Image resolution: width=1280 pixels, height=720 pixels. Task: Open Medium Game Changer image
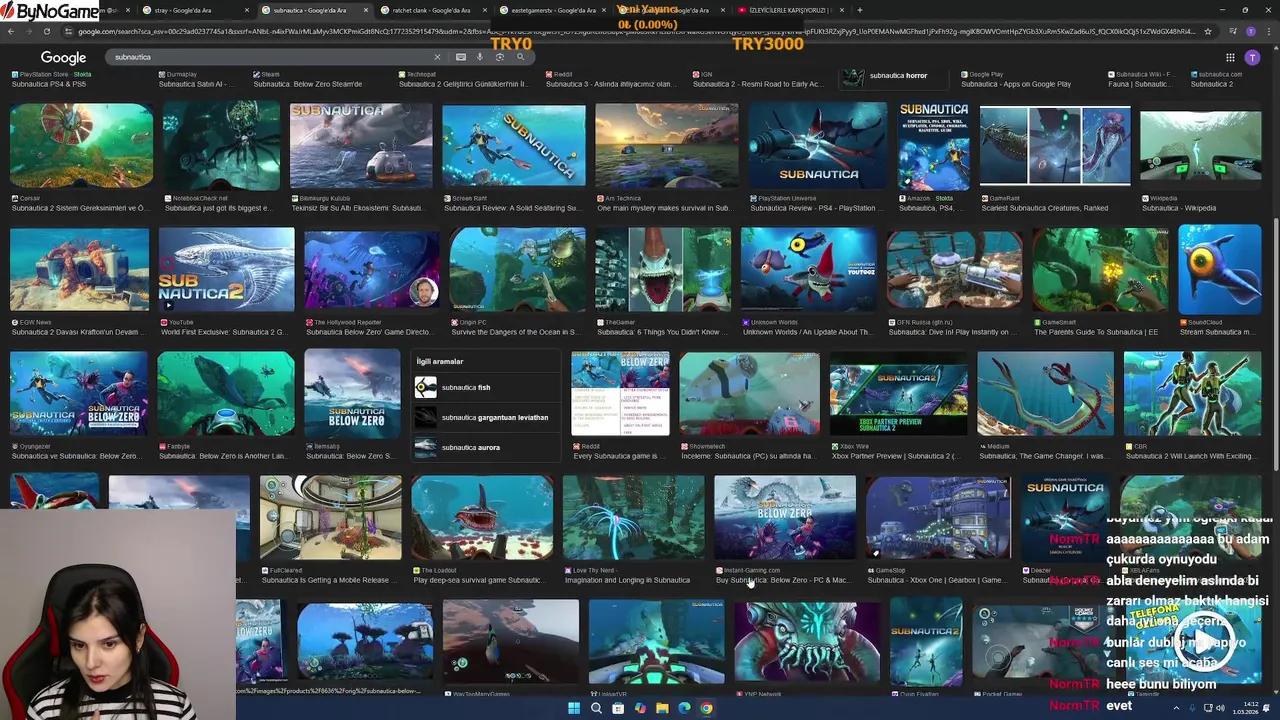coord(1045,393)
